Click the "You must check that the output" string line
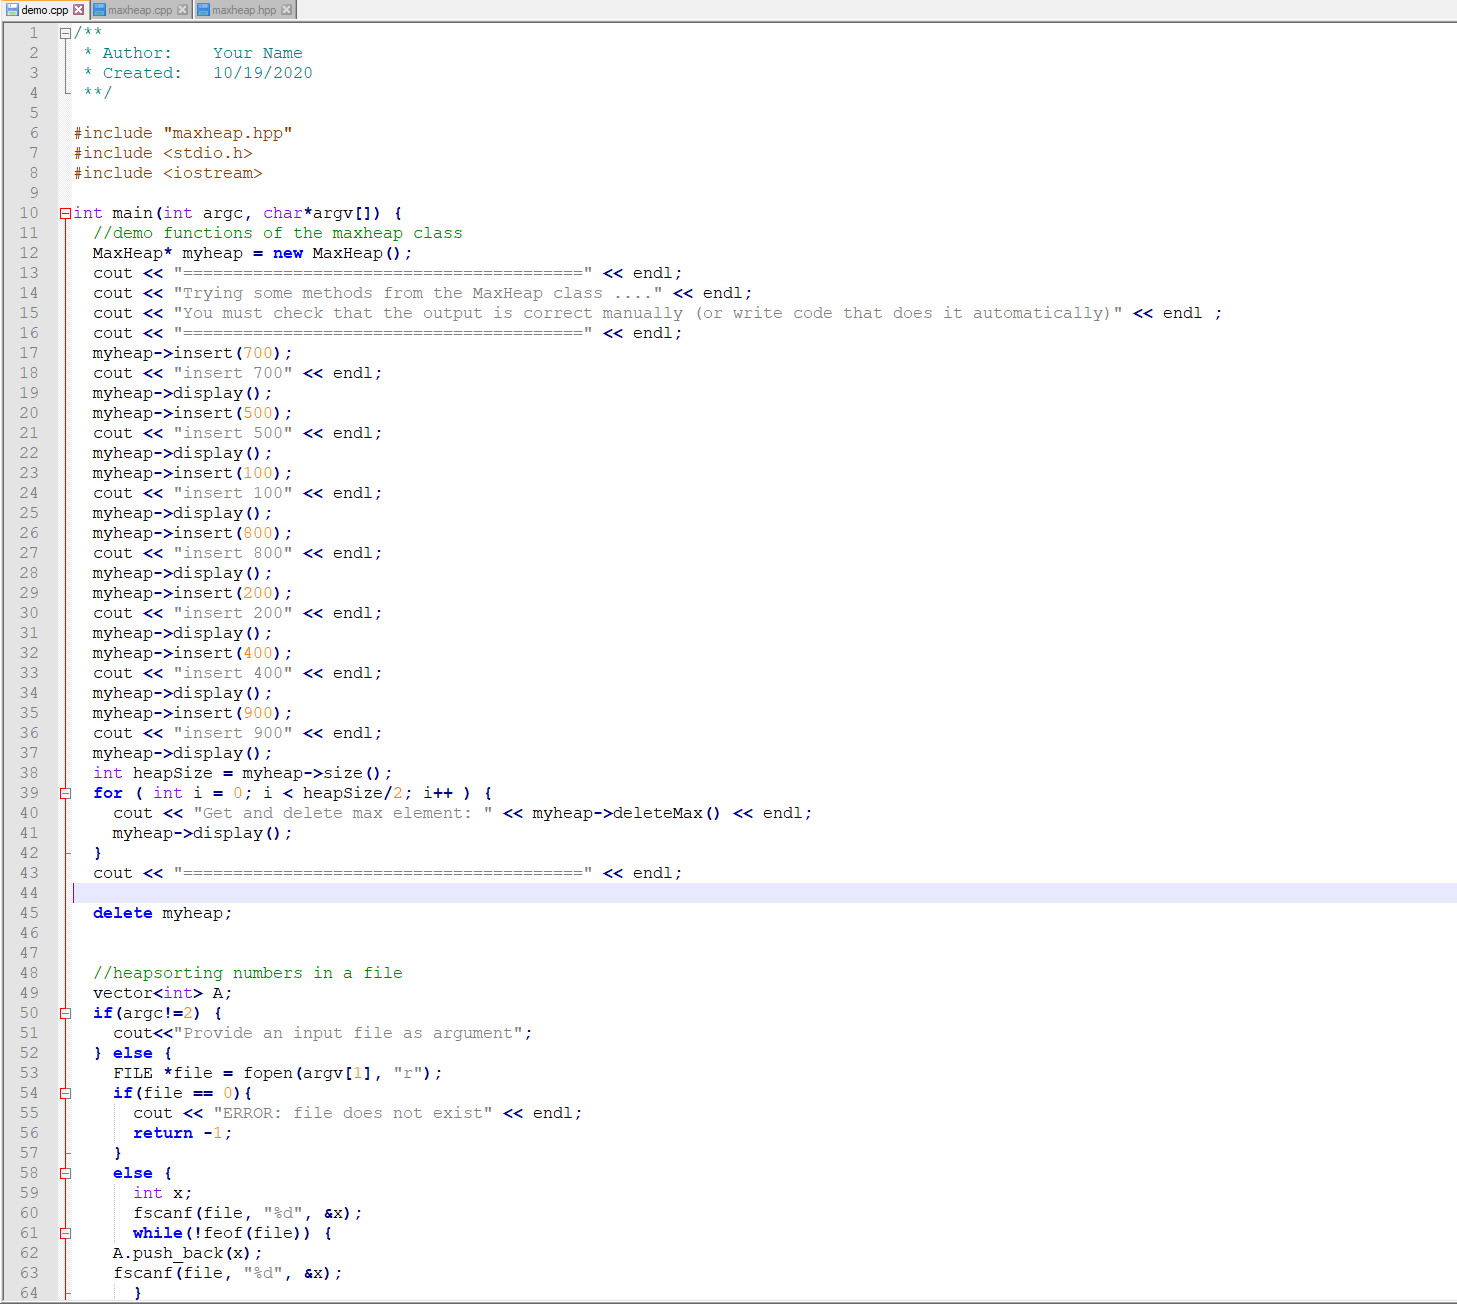1457x1304 pixels. [658, 313]
